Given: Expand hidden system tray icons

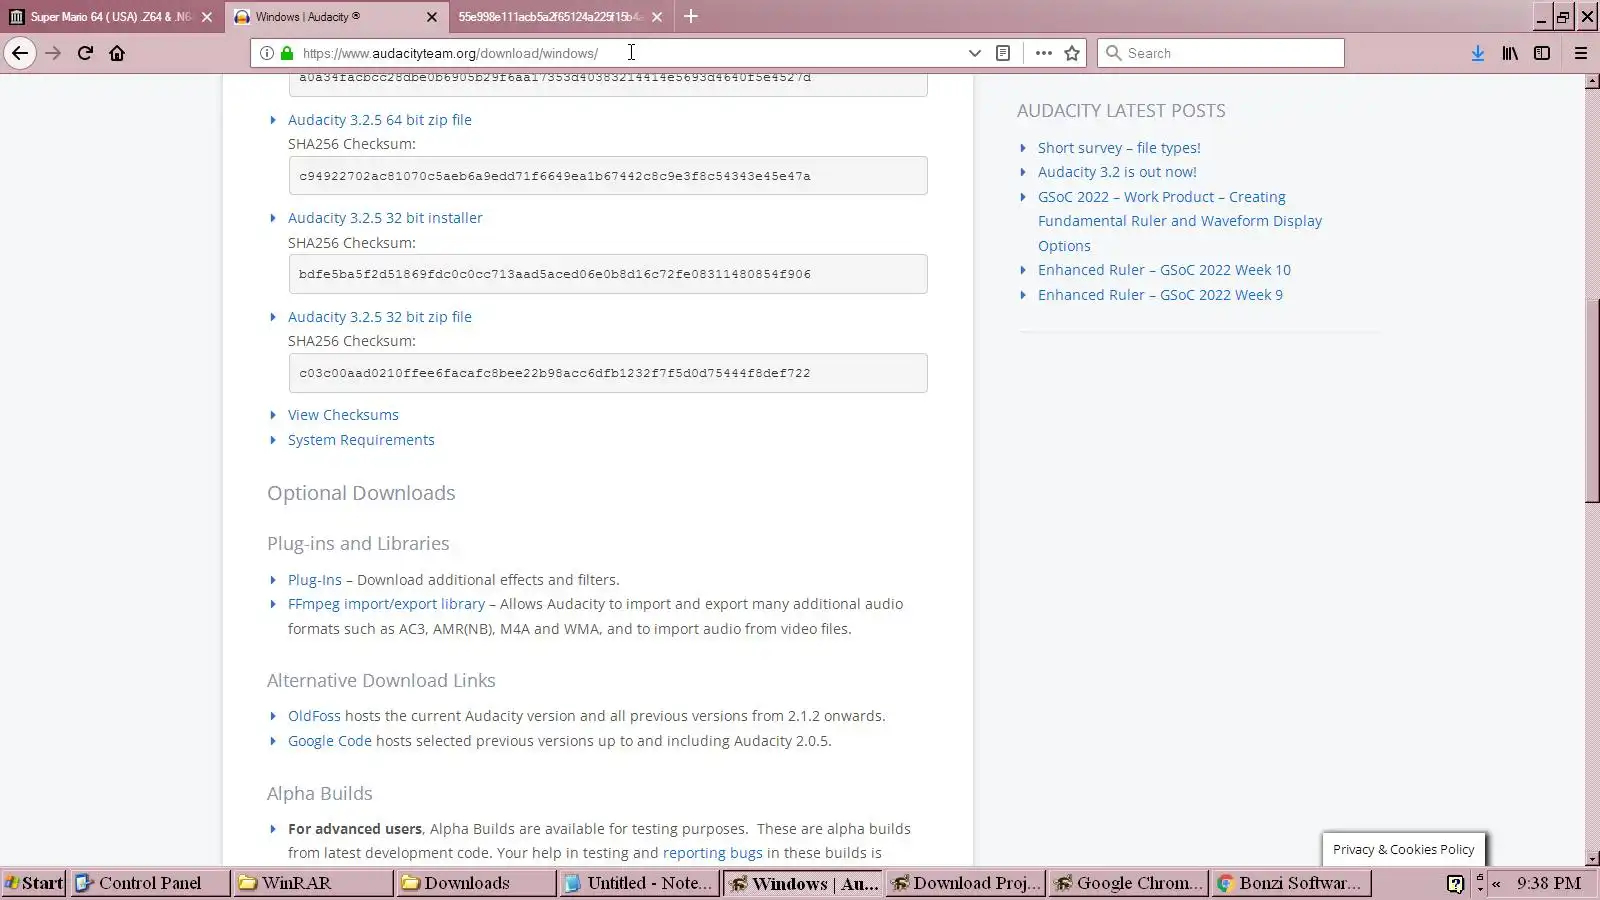Looking at the screenshot, I should (1496, 883).
